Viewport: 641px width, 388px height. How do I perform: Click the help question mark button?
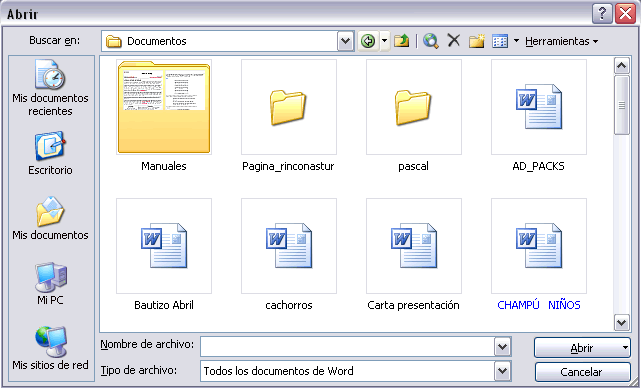click(602, 13)
